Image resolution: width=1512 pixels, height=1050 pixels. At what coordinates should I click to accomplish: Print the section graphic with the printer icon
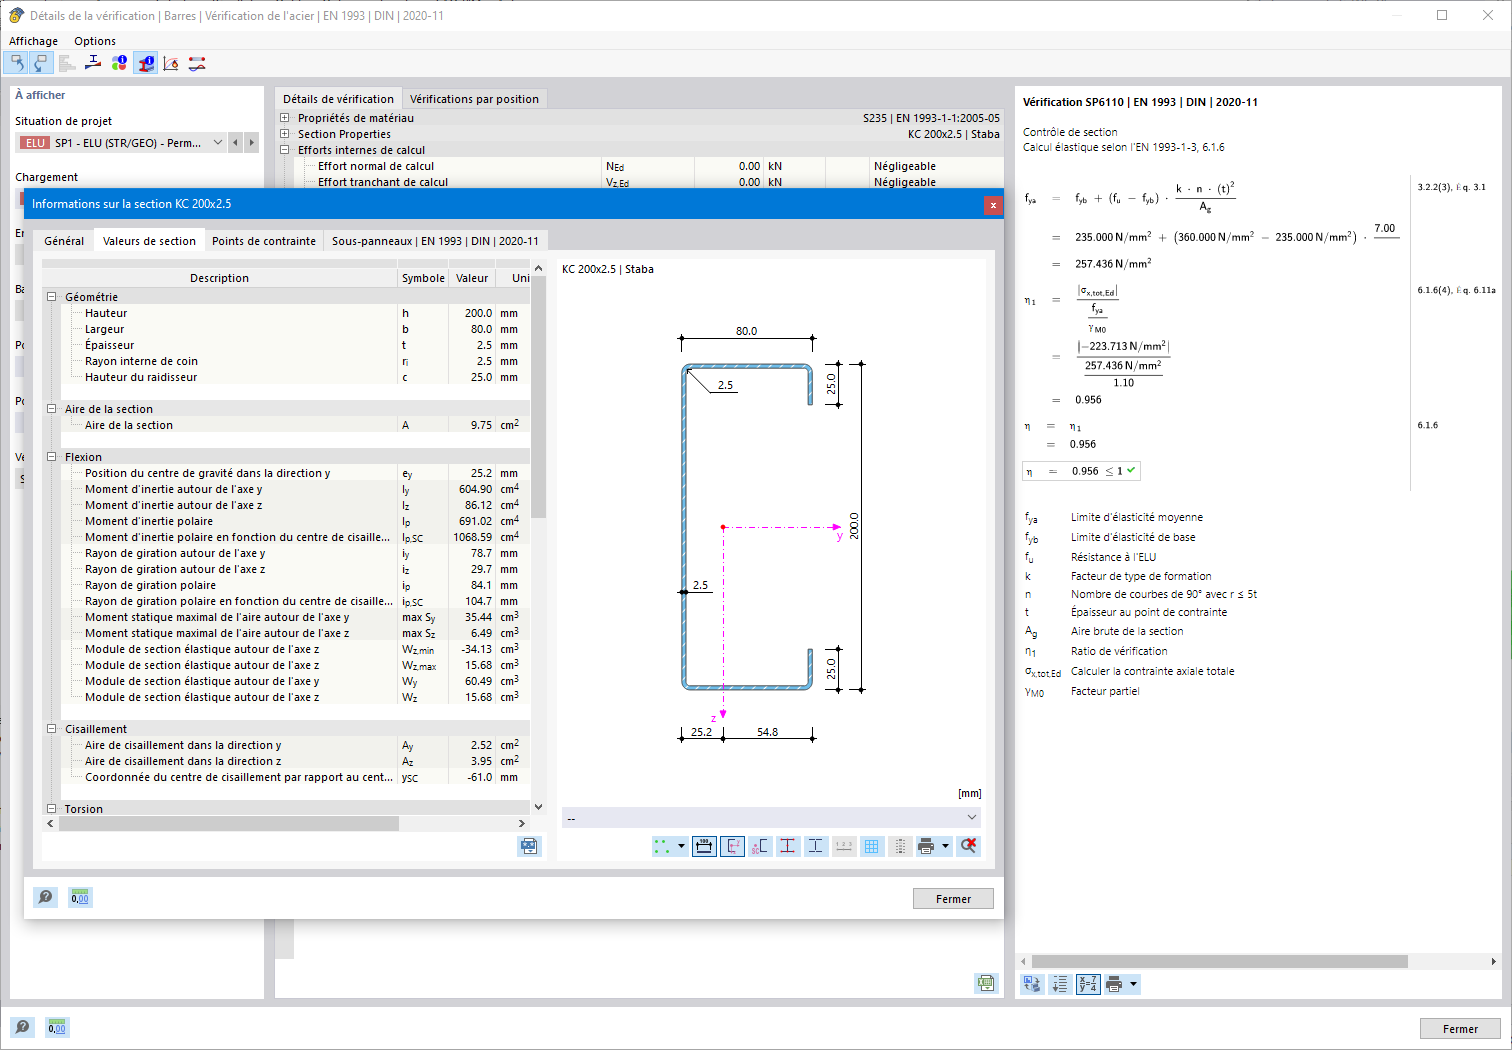926,846
